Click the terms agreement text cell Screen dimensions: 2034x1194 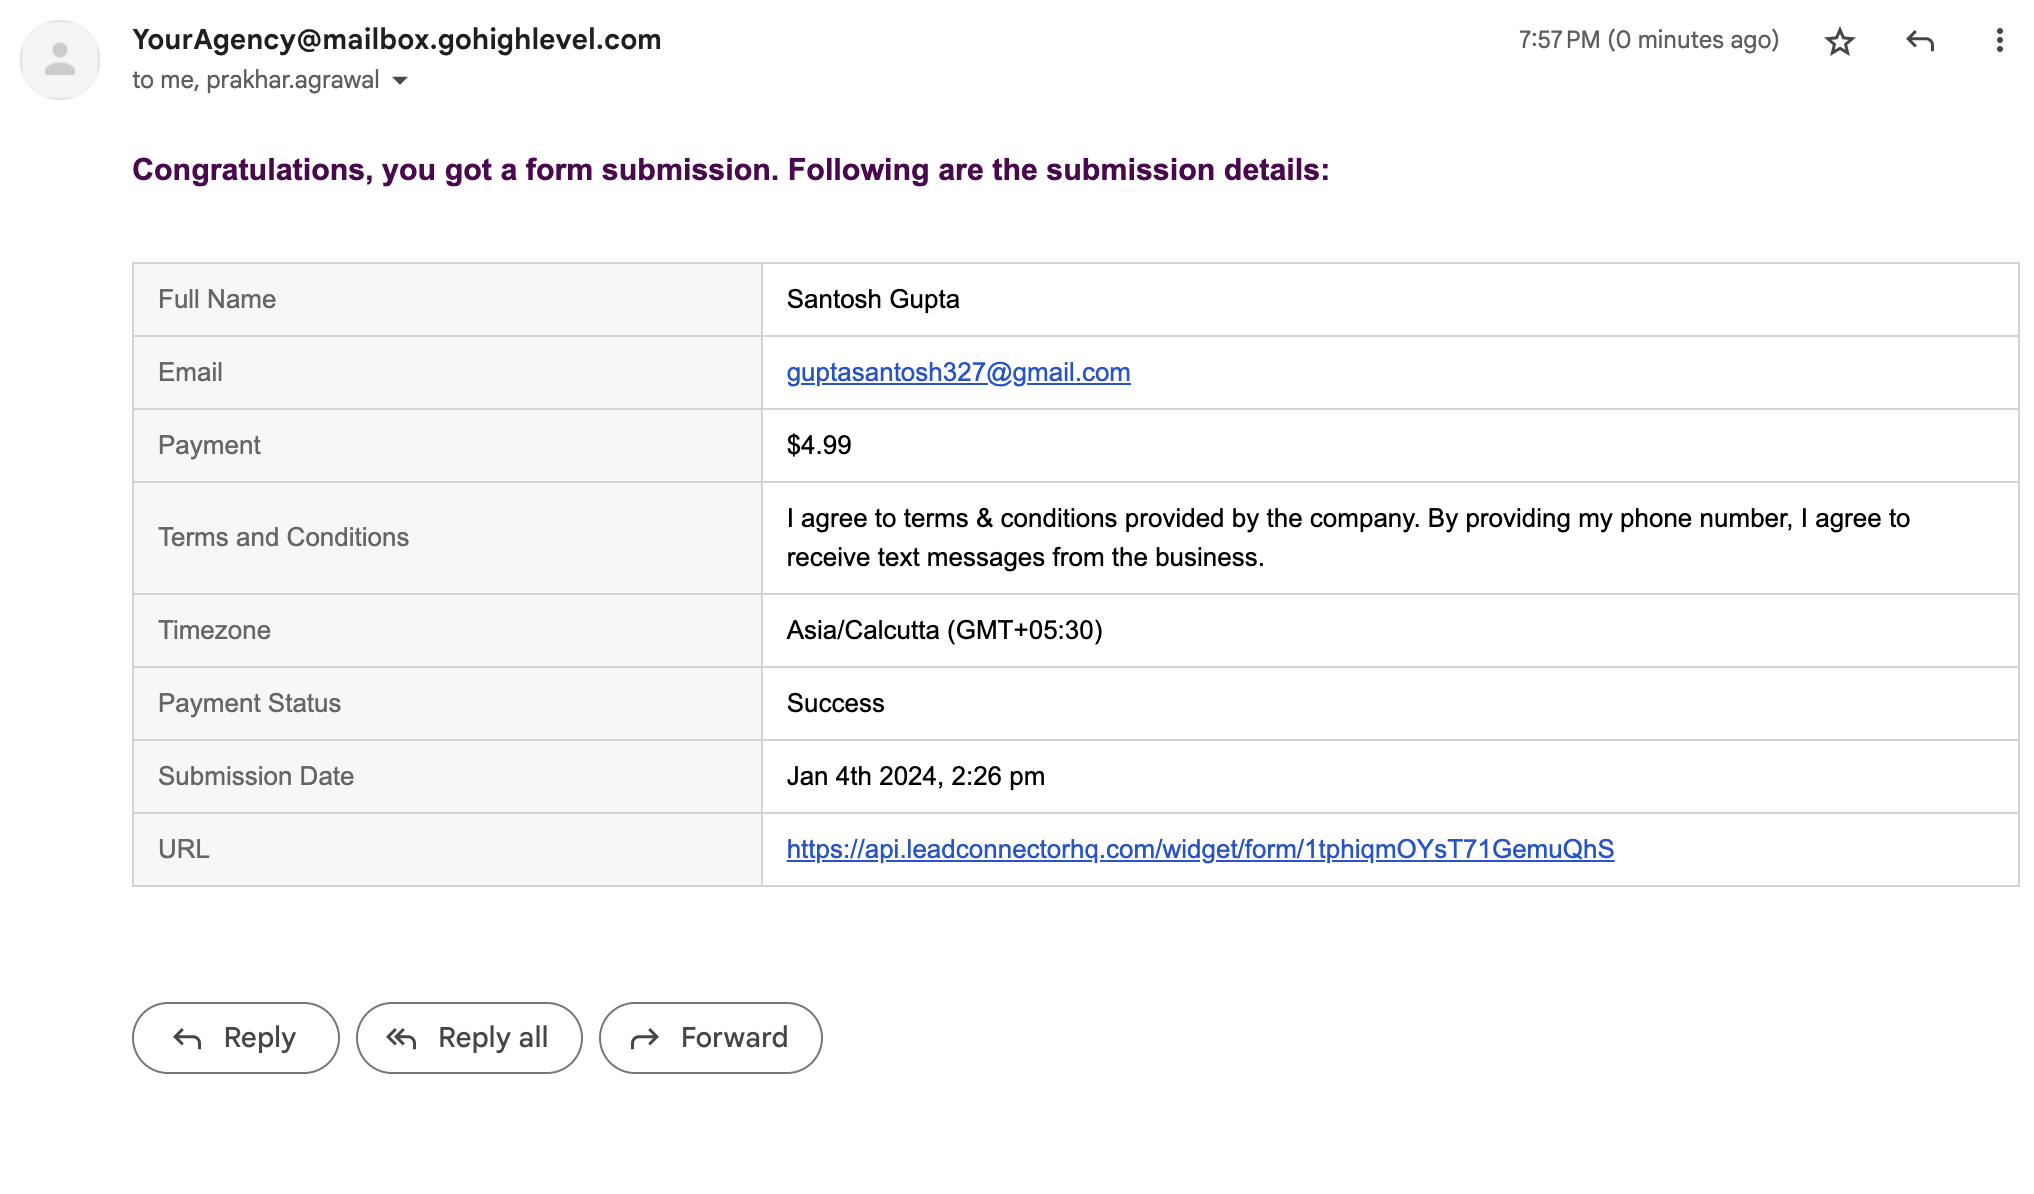click(x=1347, y=537)
